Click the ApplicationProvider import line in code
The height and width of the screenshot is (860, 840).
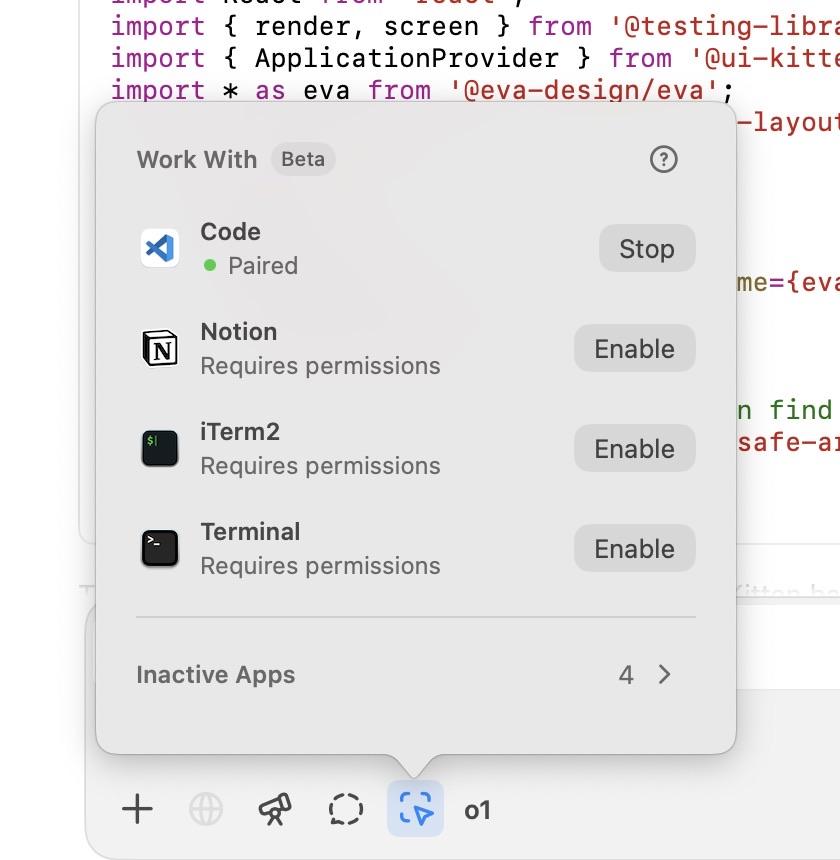(475, 59)
